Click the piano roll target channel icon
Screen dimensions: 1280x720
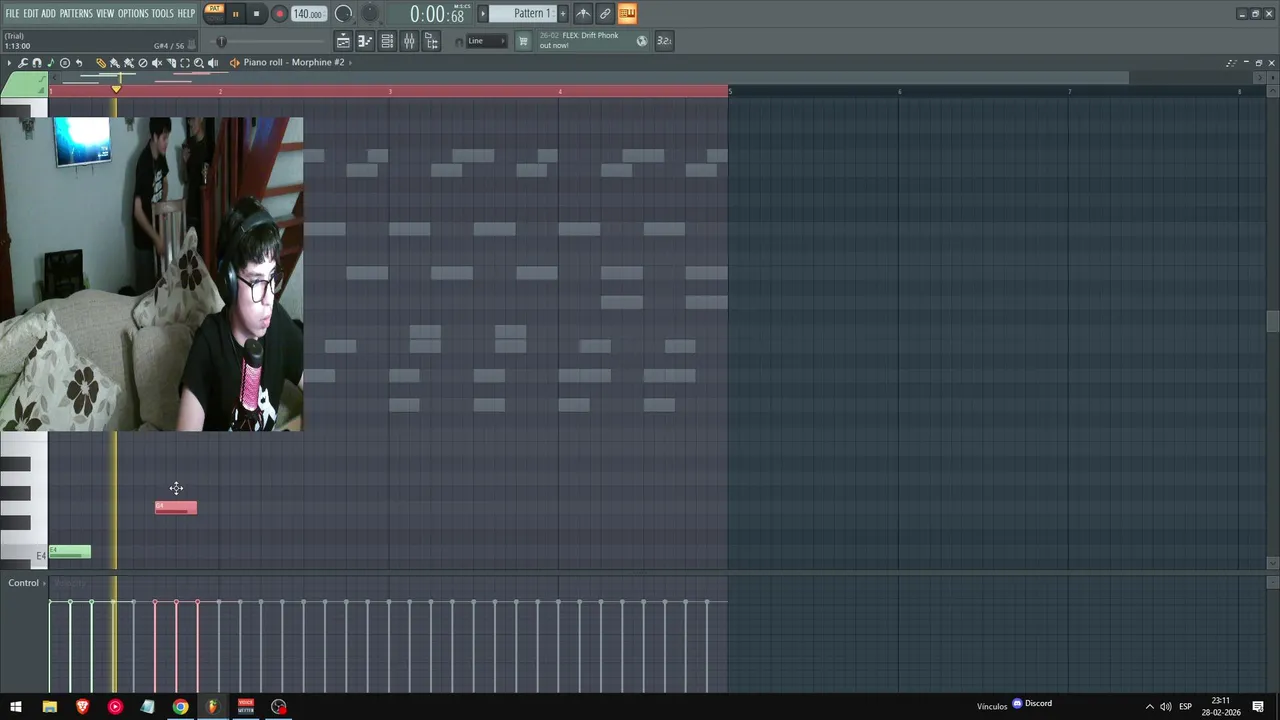65,63
